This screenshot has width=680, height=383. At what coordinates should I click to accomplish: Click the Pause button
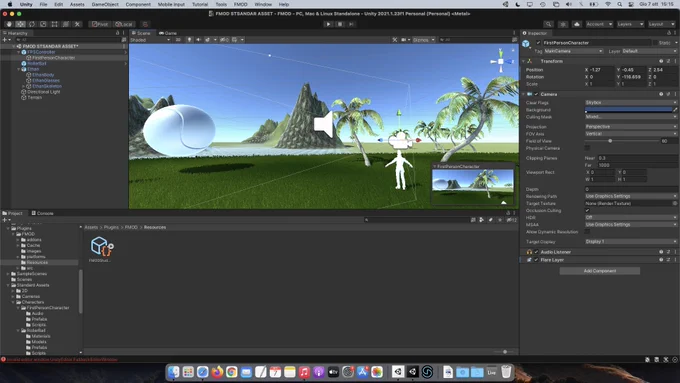tap(340, 24)
